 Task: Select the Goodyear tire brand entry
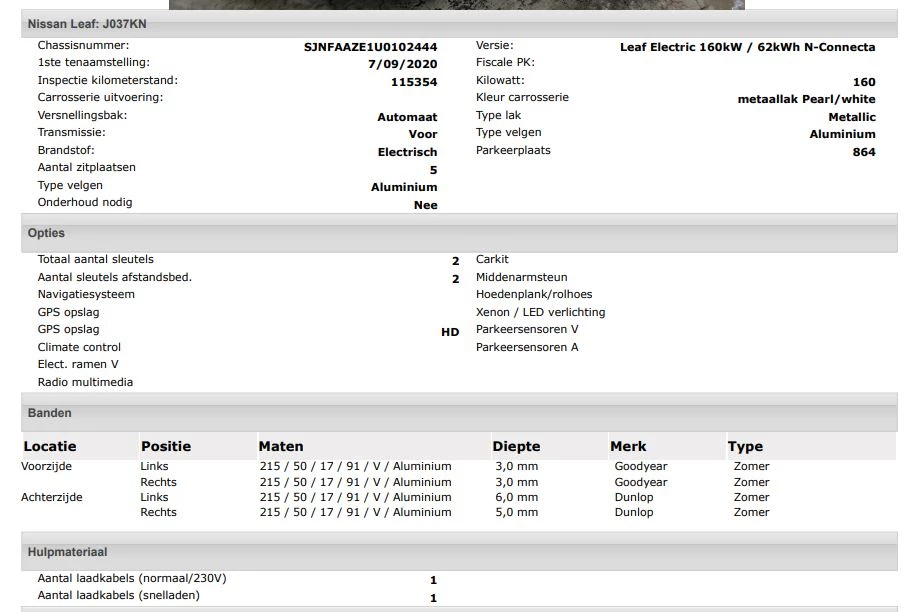pyautogui.click(x=638, y=466)
